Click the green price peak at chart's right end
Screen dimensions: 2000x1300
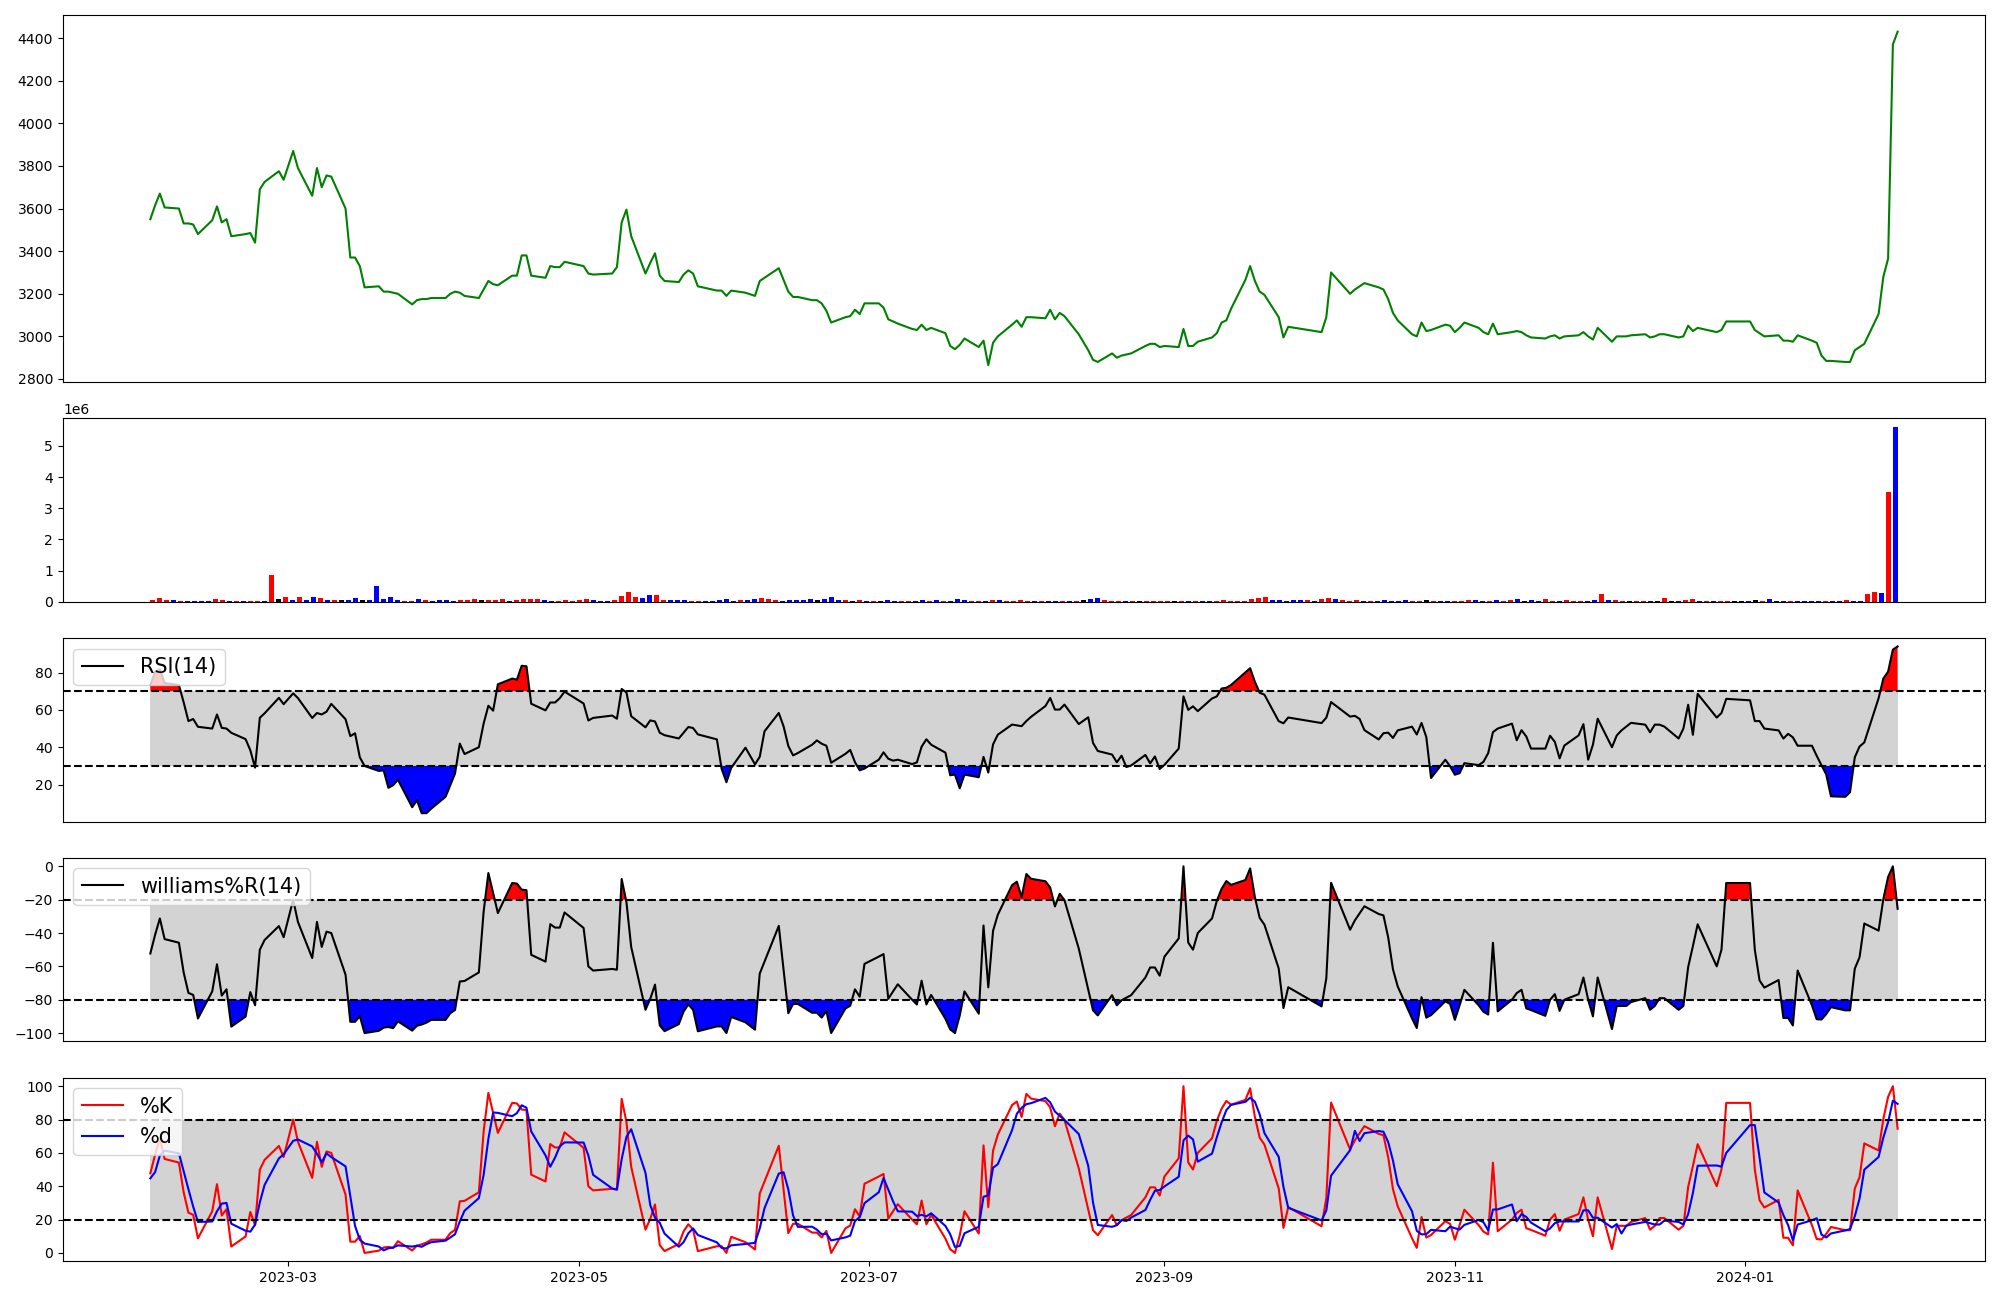click(1897, 33)
